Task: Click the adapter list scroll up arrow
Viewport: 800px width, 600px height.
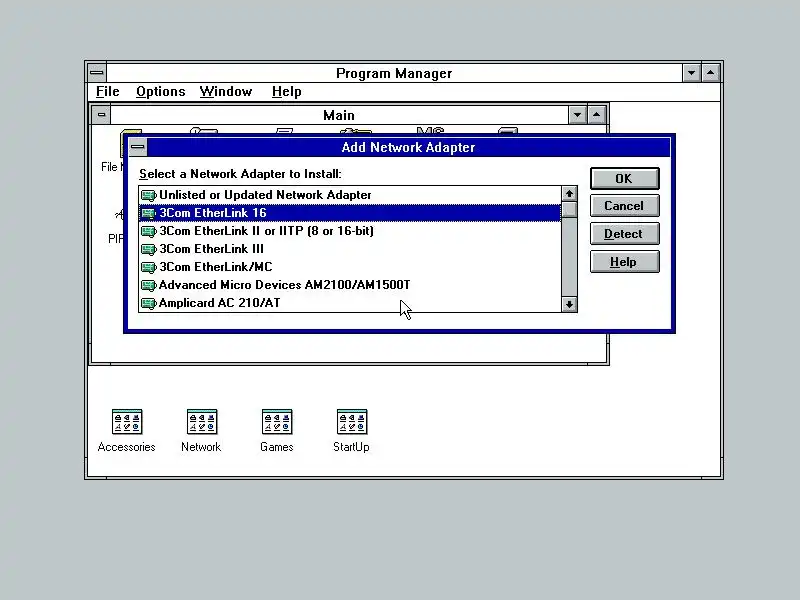Action: tap(569, 194)
